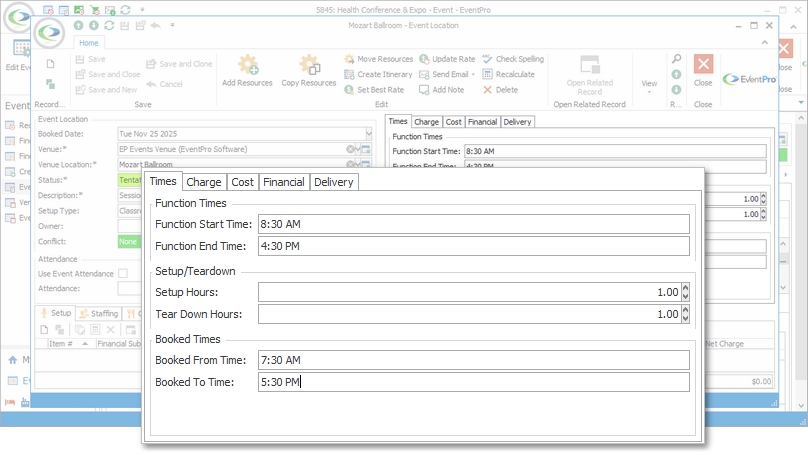Increase Setup Hours with the up arrow
The height and width of the screenshot is (455, 808).
coord(685,289)
